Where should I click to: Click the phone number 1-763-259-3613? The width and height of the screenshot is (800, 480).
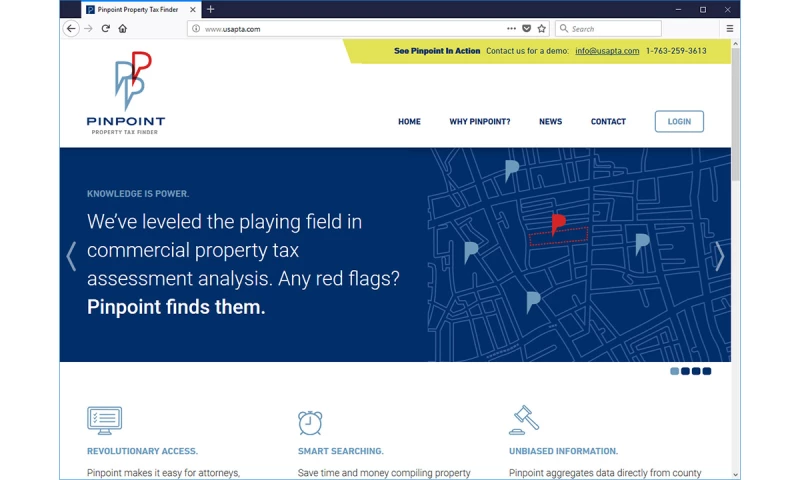[x=676, y=51]
